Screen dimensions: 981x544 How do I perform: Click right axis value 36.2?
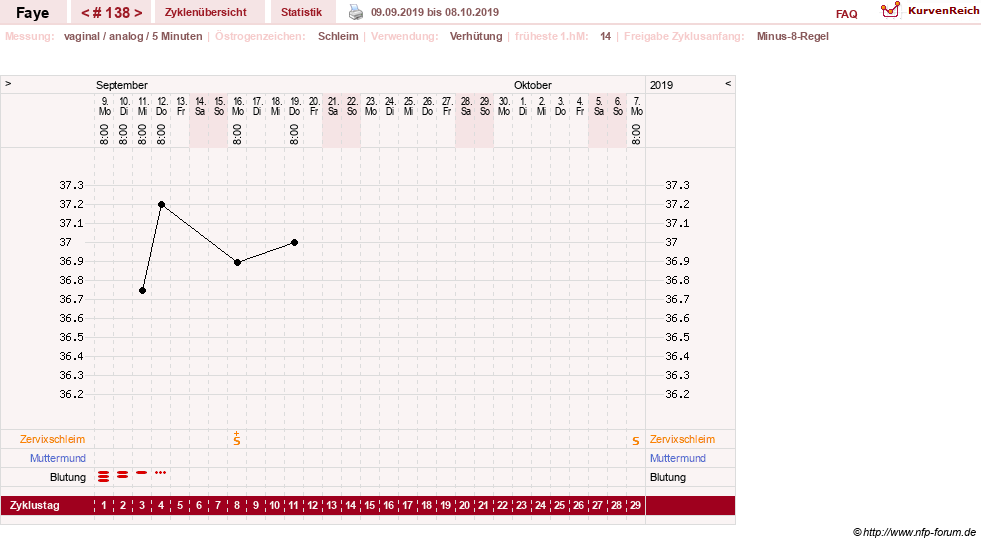coord(677,394)
